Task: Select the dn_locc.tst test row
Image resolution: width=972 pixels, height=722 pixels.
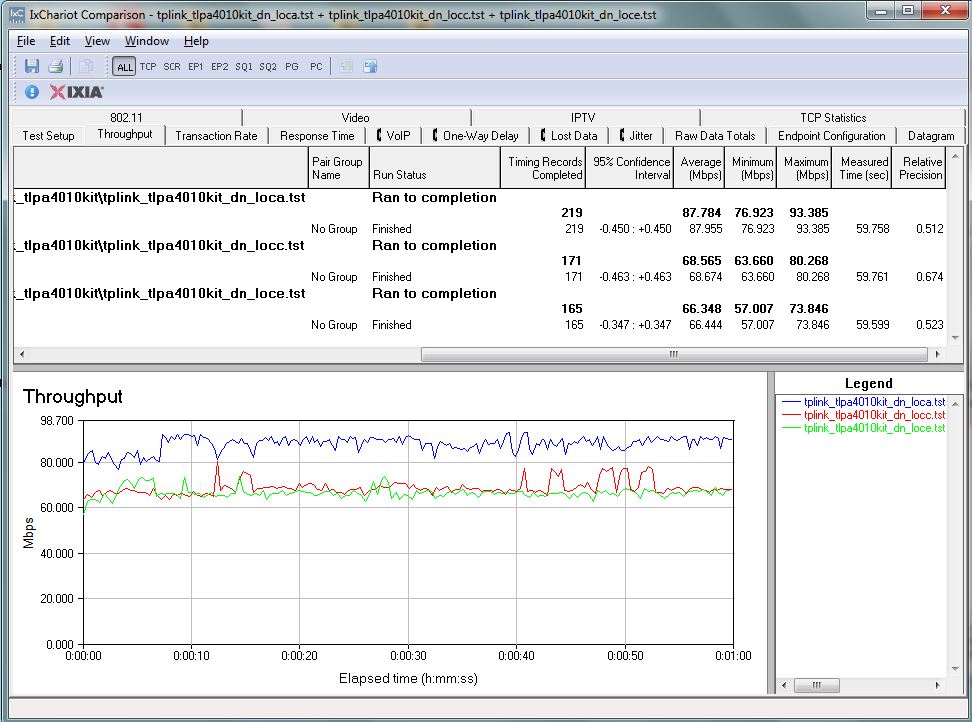Action: 480,245
